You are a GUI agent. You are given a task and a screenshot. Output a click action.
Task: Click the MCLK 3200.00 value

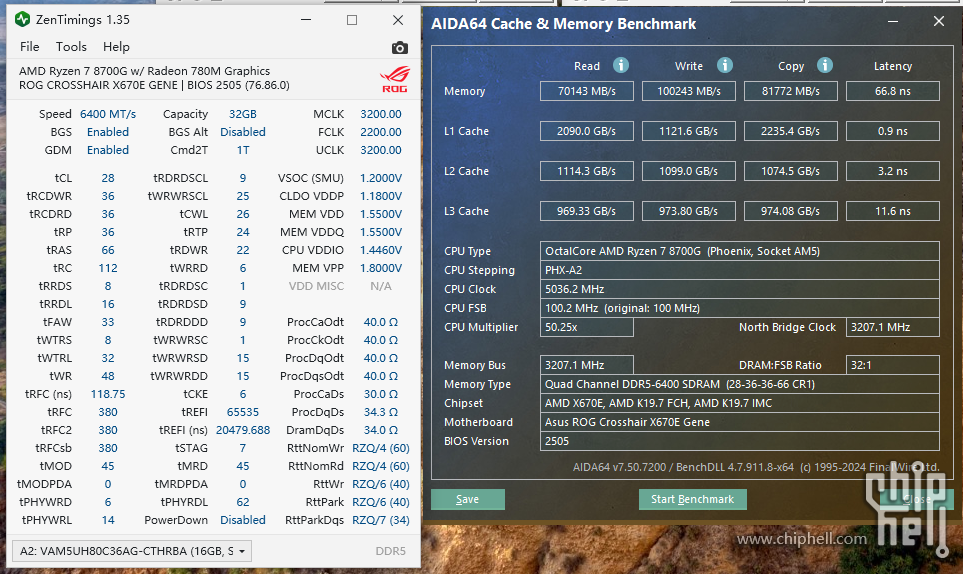click(381, 114)
